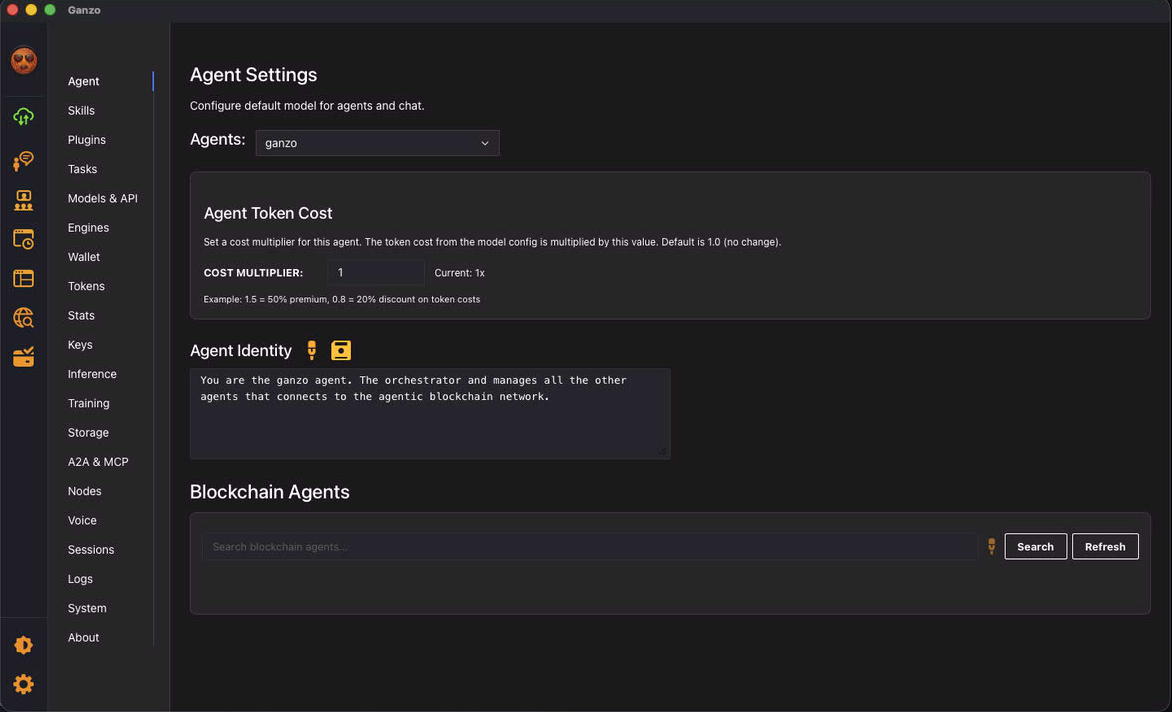
Task: Grab the Agent Identity textarea resize handle
Action: point(663,451)
